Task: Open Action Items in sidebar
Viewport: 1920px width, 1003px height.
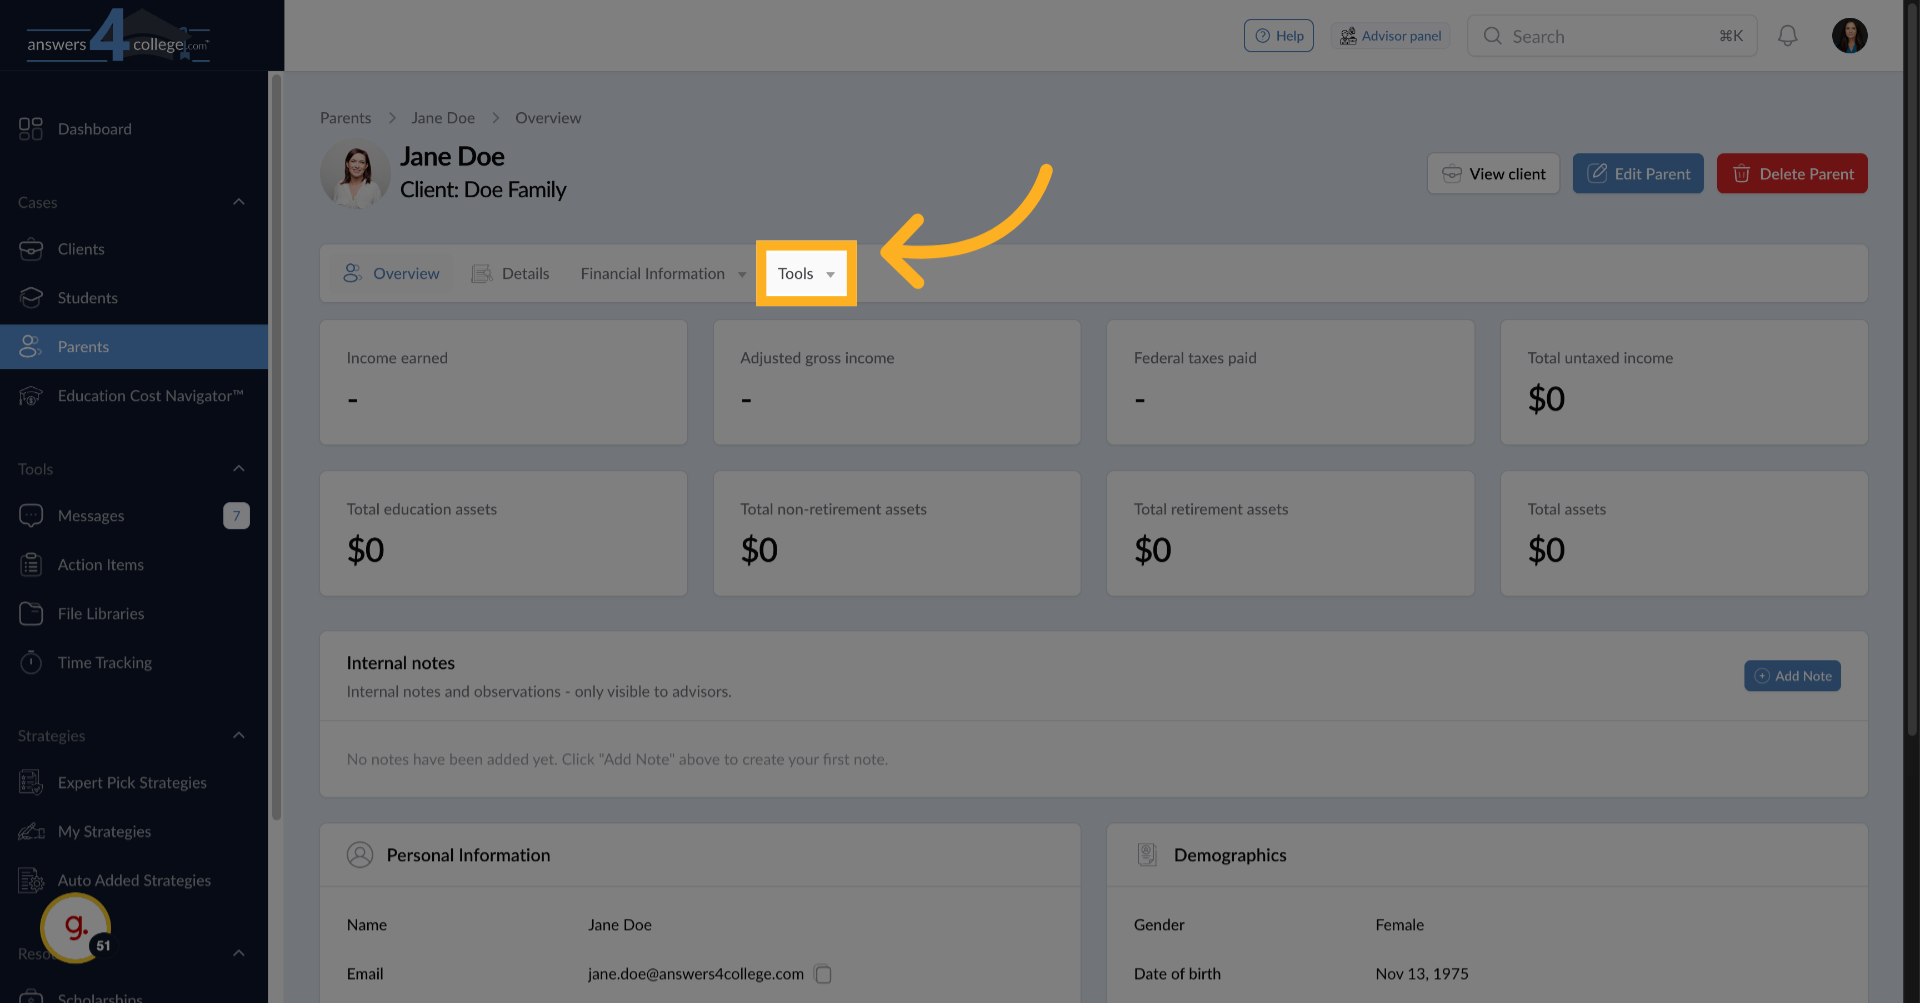Action: 100,565
